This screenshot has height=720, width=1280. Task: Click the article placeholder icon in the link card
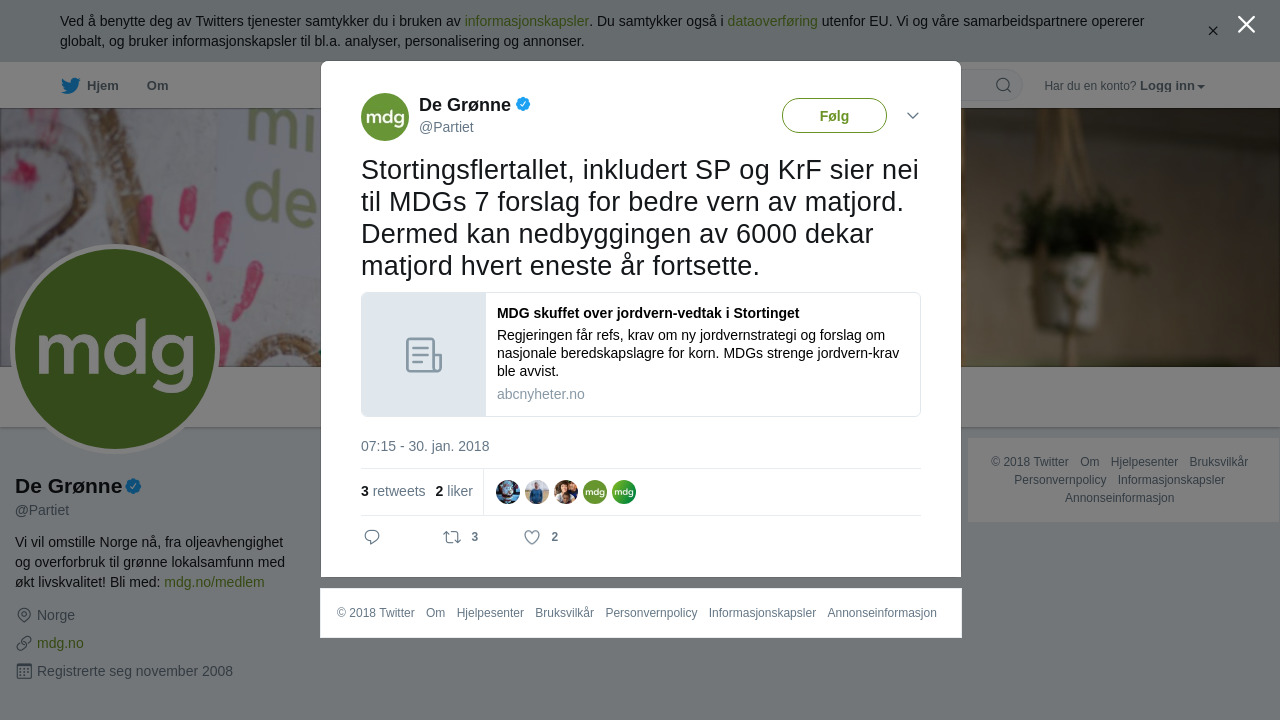424,355
